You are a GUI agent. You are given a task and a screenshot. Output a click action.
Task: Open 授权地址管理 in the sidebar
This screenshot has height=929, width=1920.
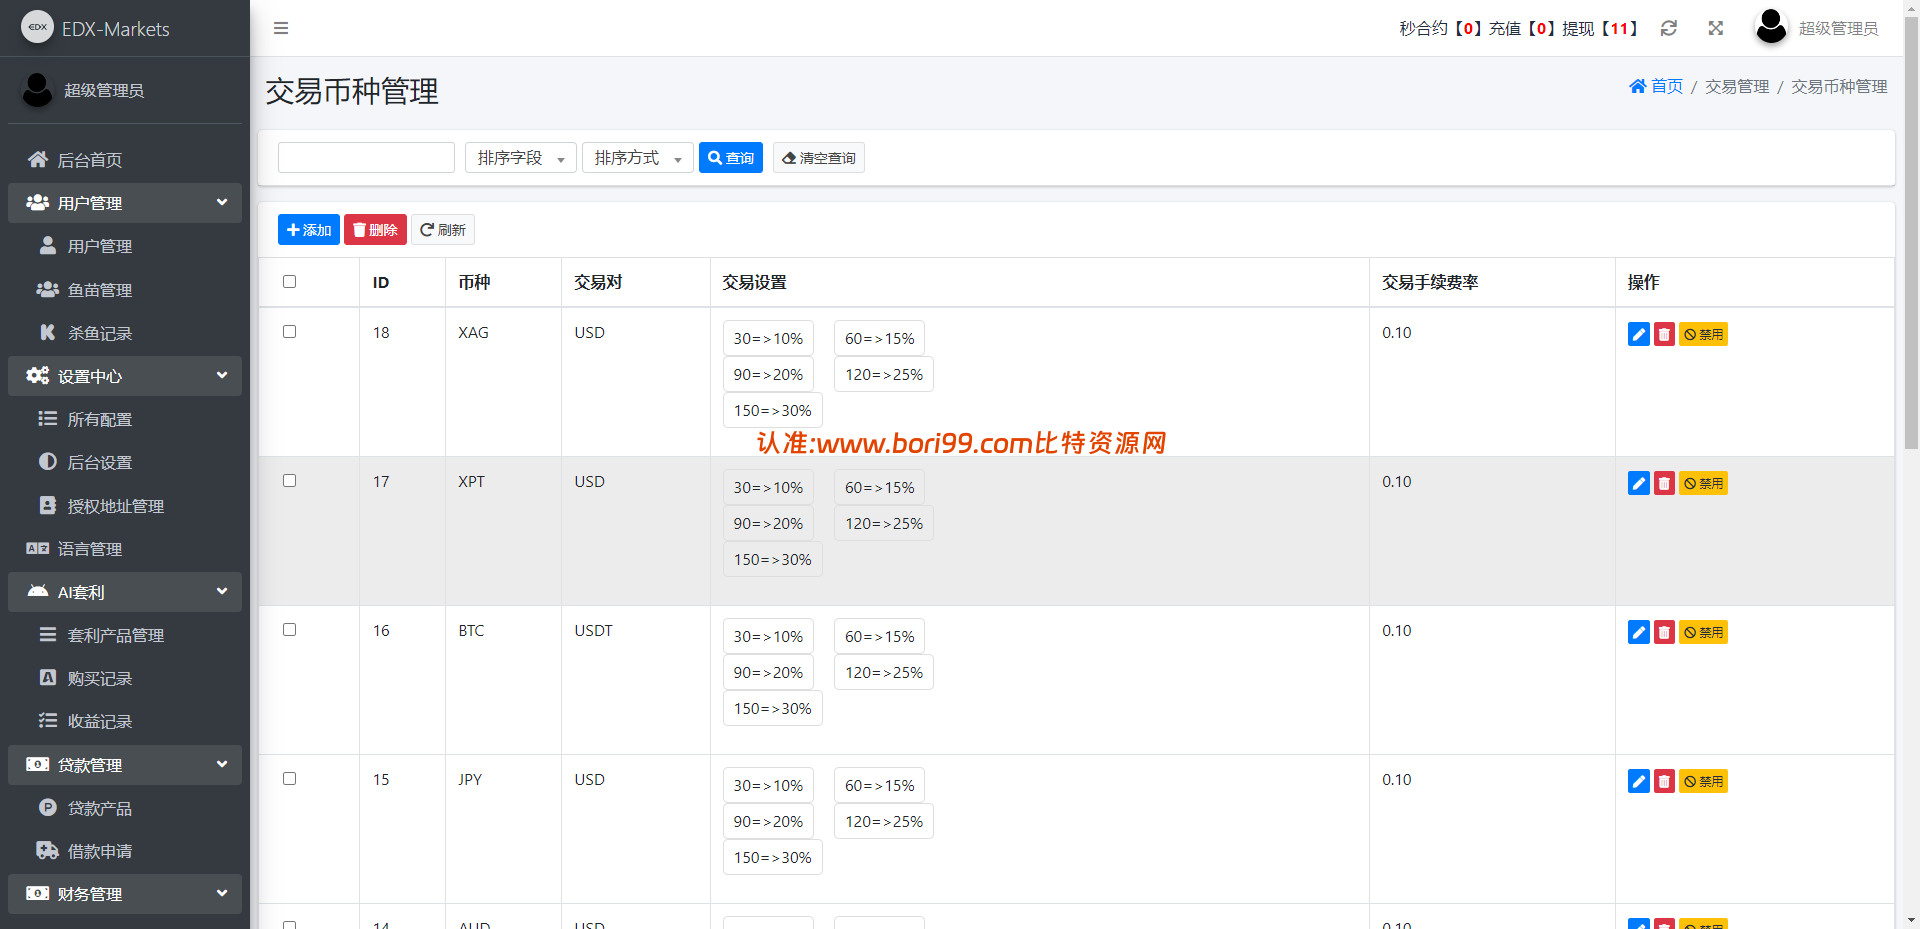pyautogui.click(x=125, y=506)
